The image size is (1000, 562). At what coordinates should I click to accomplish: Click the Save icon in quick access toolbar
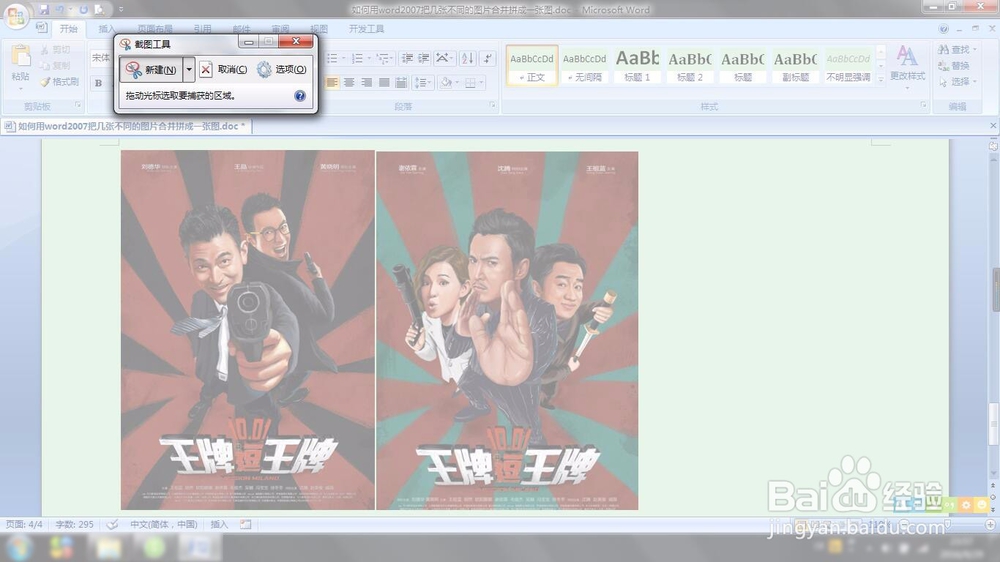(x=43, y=10)
